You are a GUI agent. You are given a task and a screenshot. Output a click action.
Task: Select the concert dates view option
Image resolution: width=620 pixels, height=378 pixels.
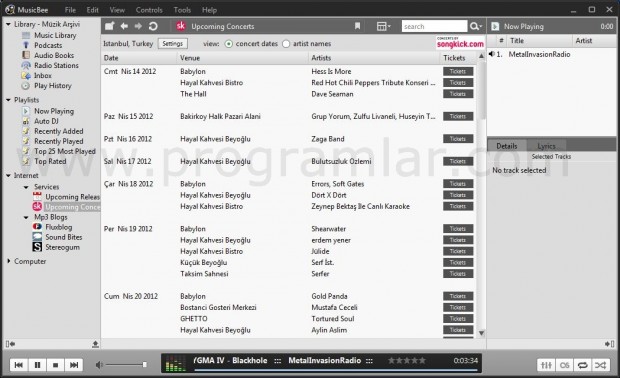(229, 44)
